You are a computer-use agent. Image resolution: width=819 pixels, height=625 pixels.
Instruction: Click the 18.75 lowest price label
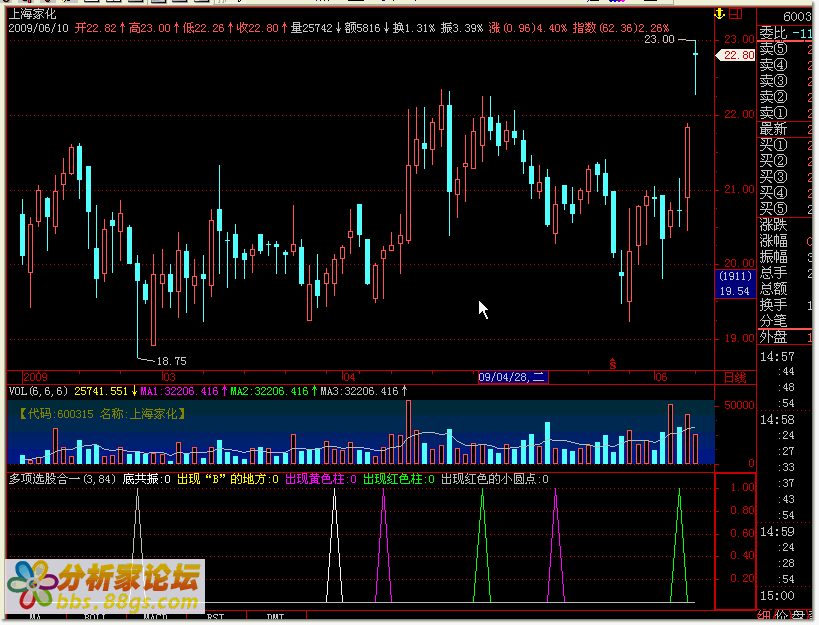(171, 361)
